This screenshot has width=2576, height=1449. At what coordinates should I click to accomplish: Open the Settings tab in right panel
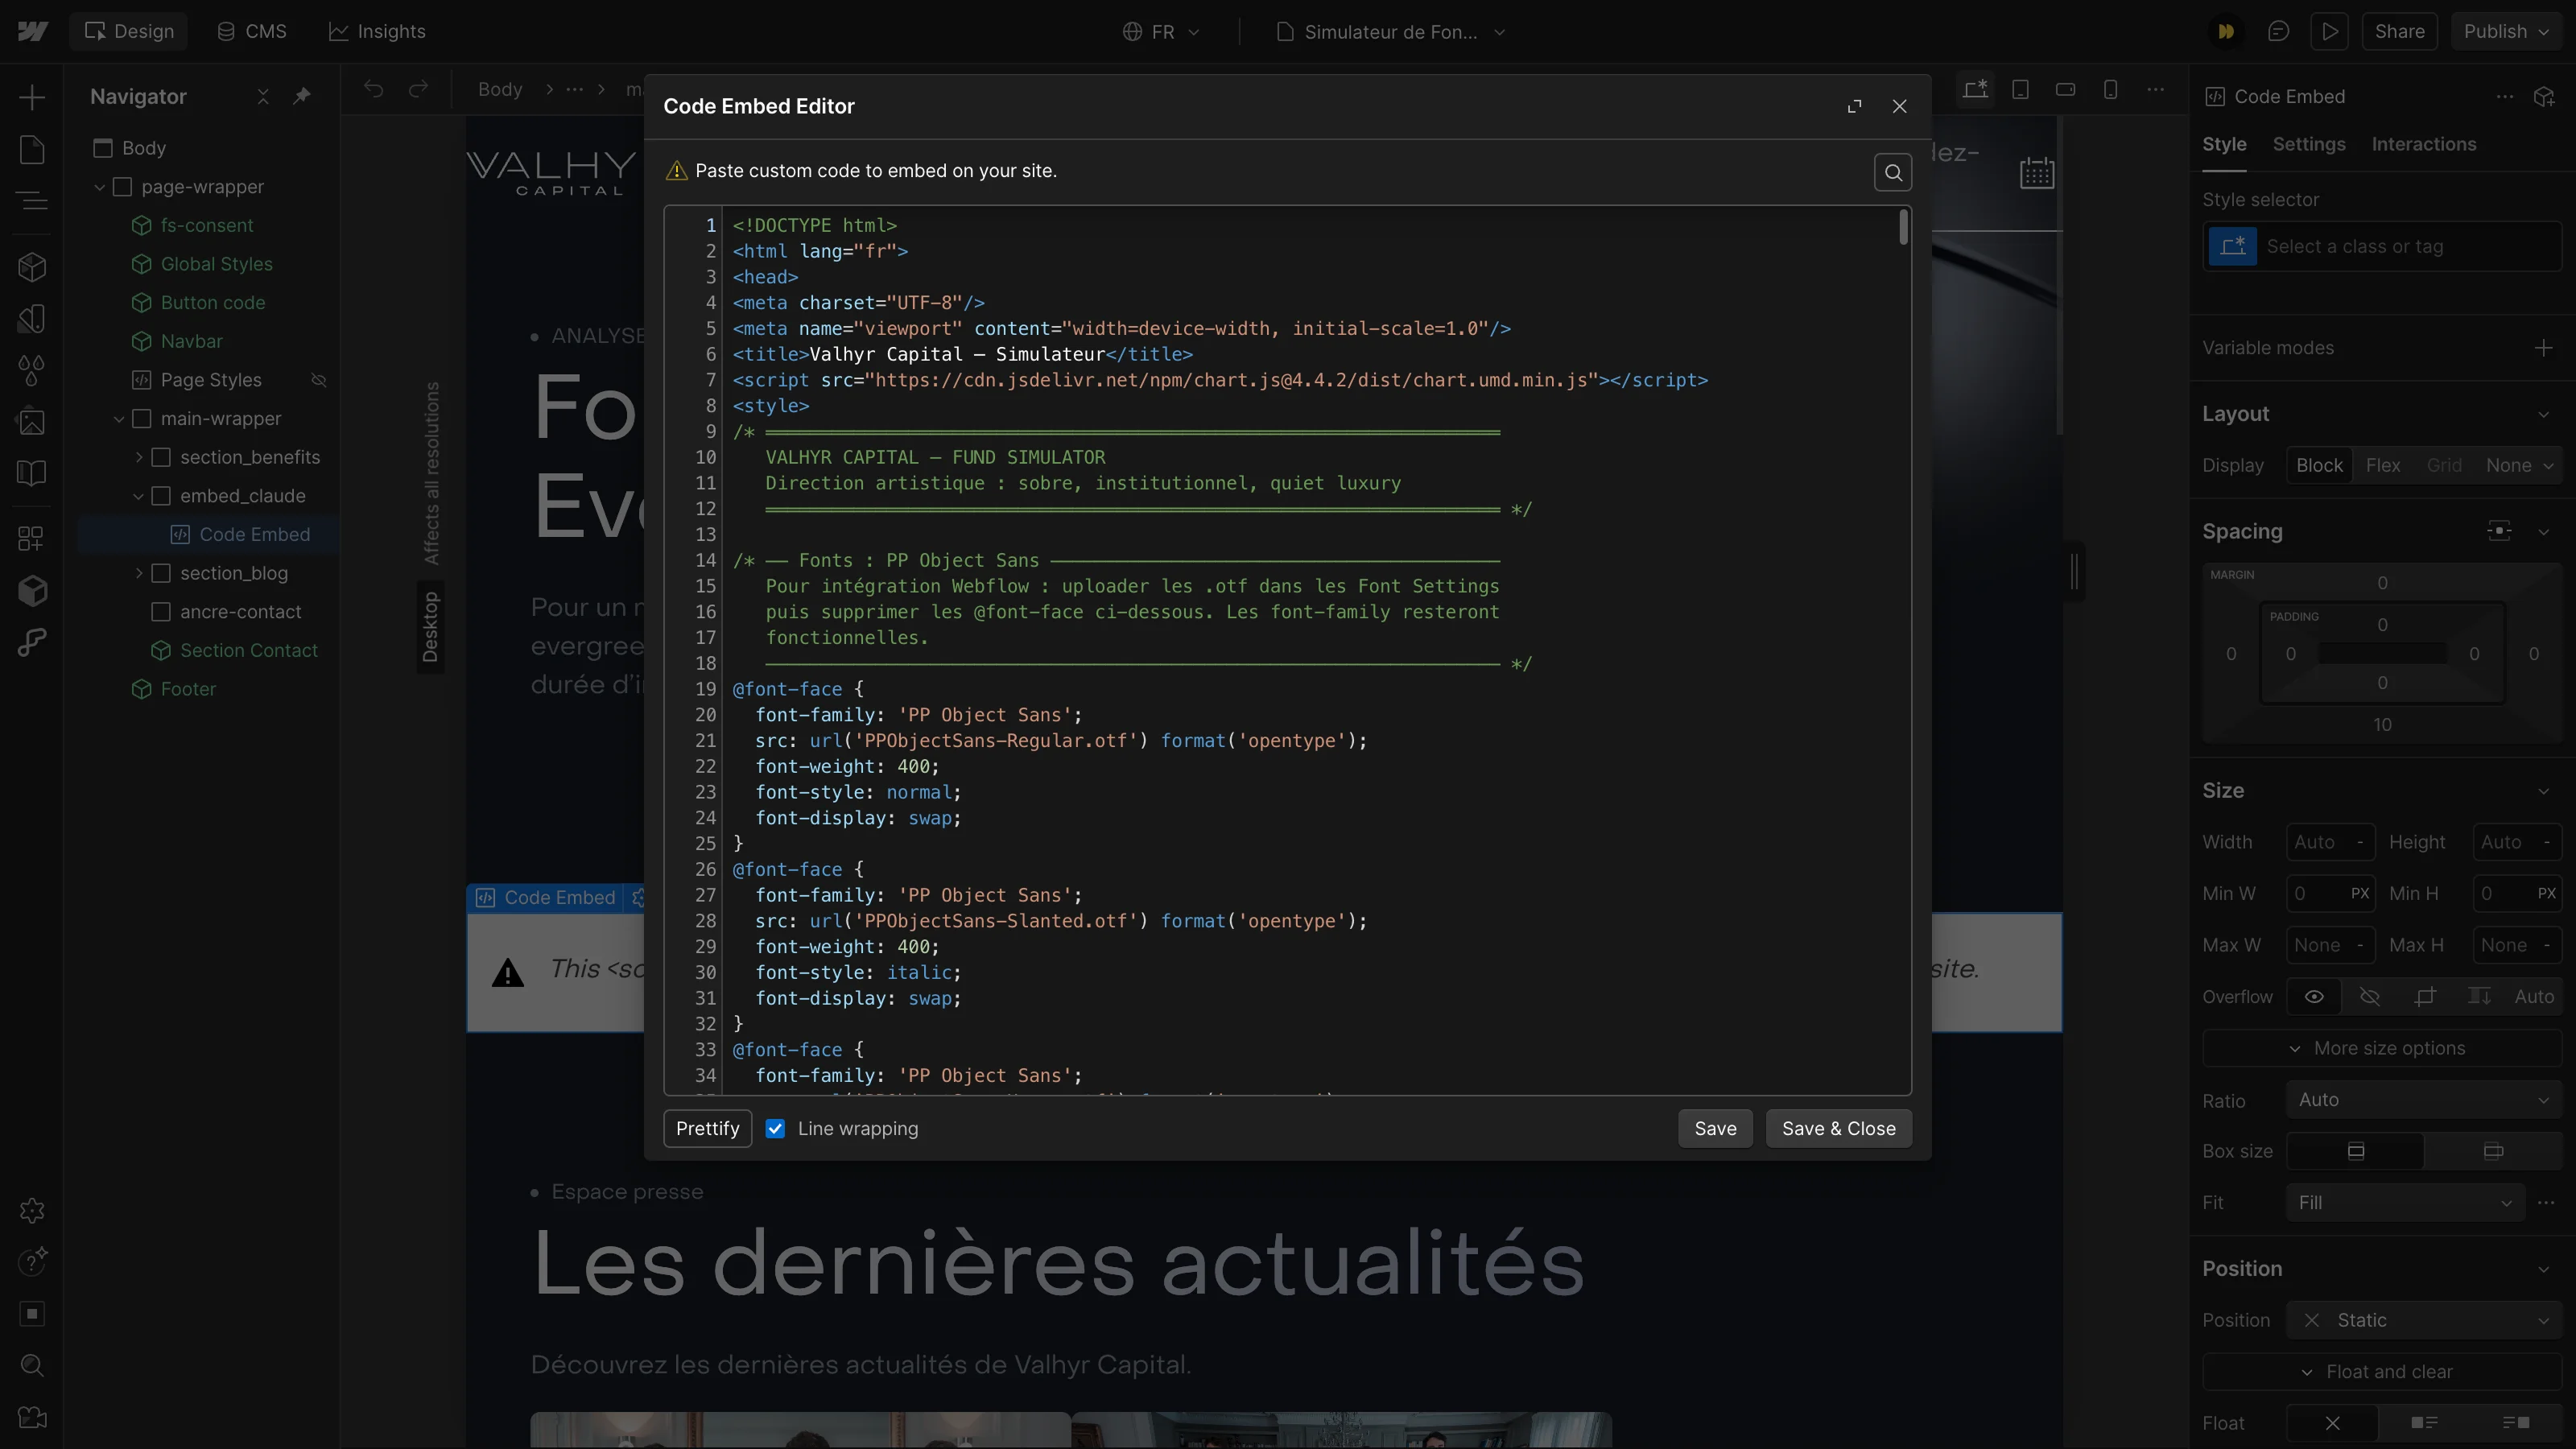tap(2308, 144)
